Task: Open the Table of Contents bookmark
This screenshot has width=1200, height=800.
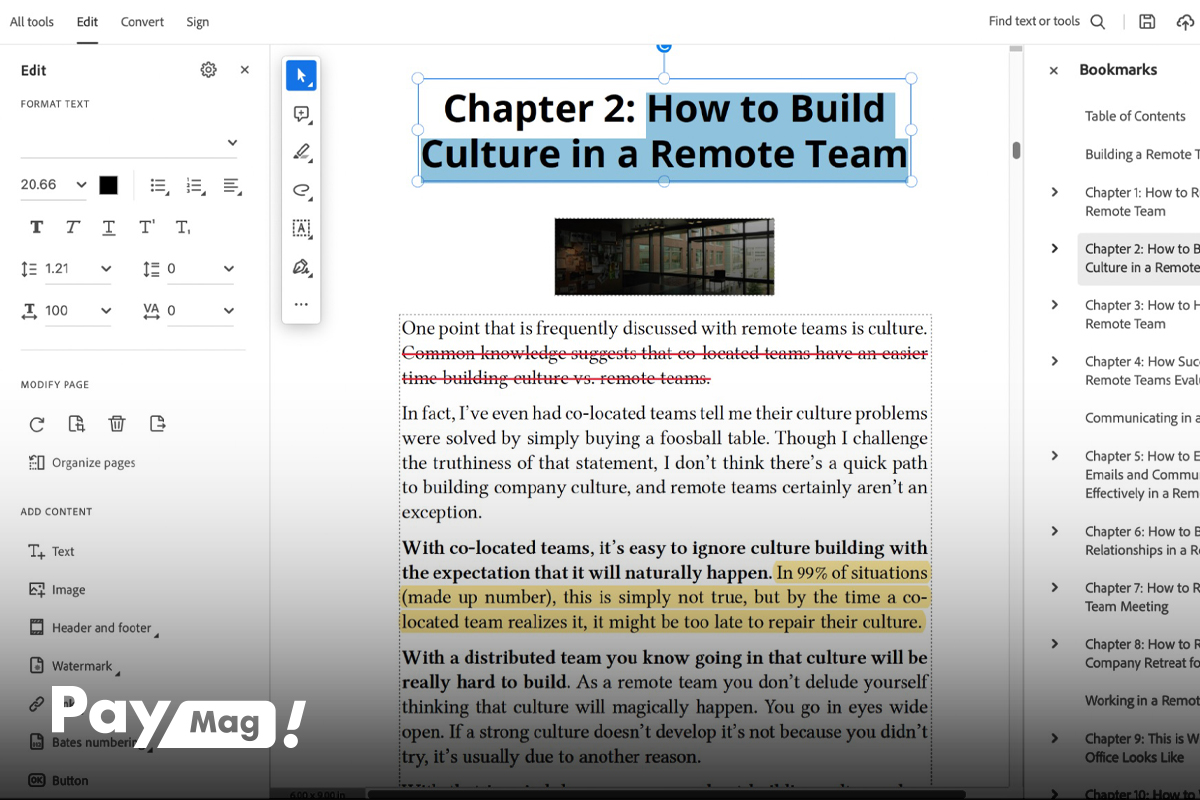Action: [x=1135, y=116]
